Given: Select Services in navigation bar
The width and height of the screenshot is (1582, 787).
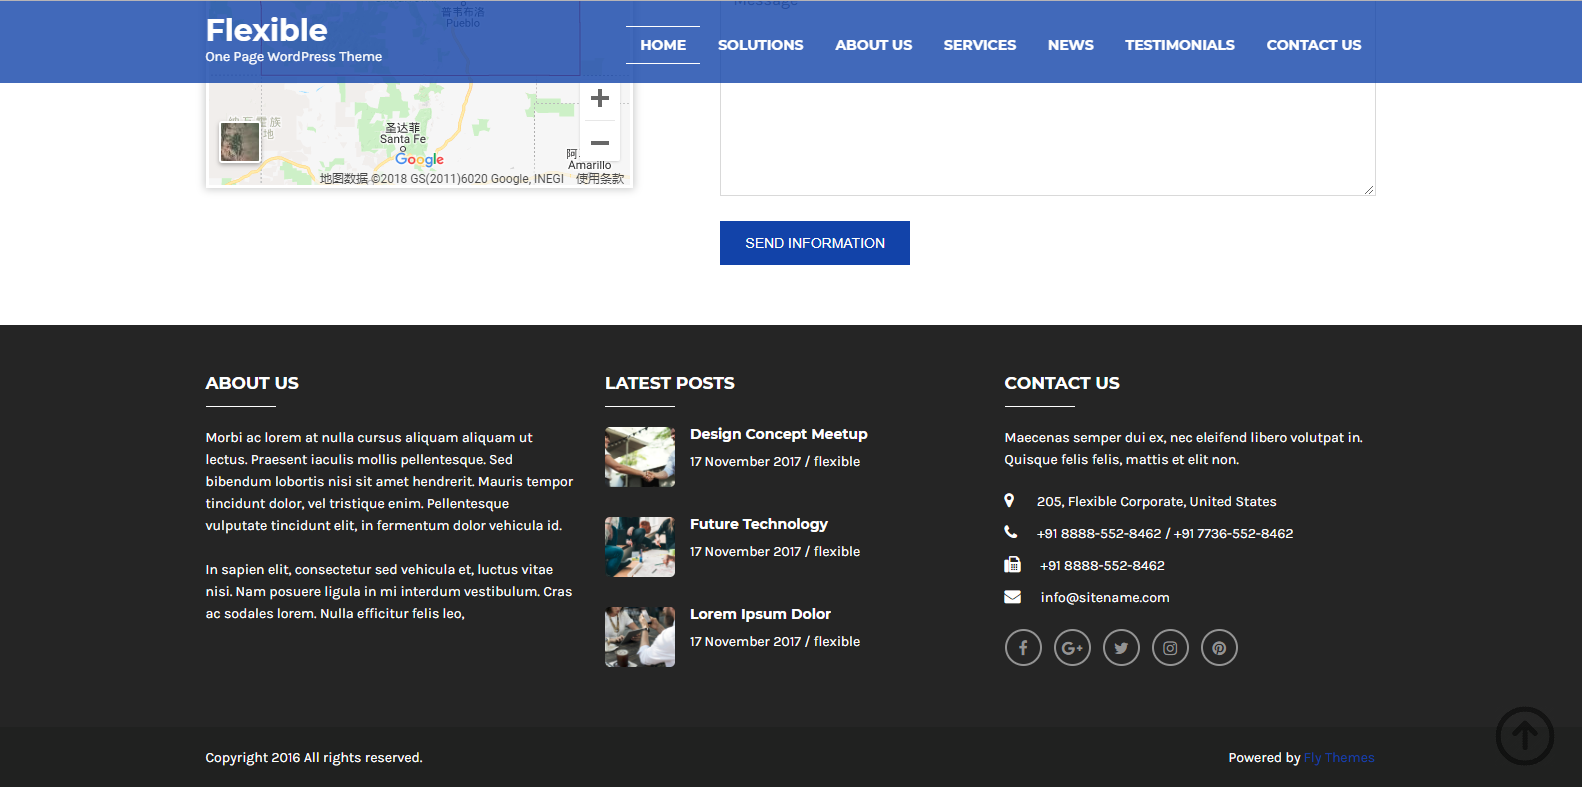Looking at the screenshot, I should [979, 45].
